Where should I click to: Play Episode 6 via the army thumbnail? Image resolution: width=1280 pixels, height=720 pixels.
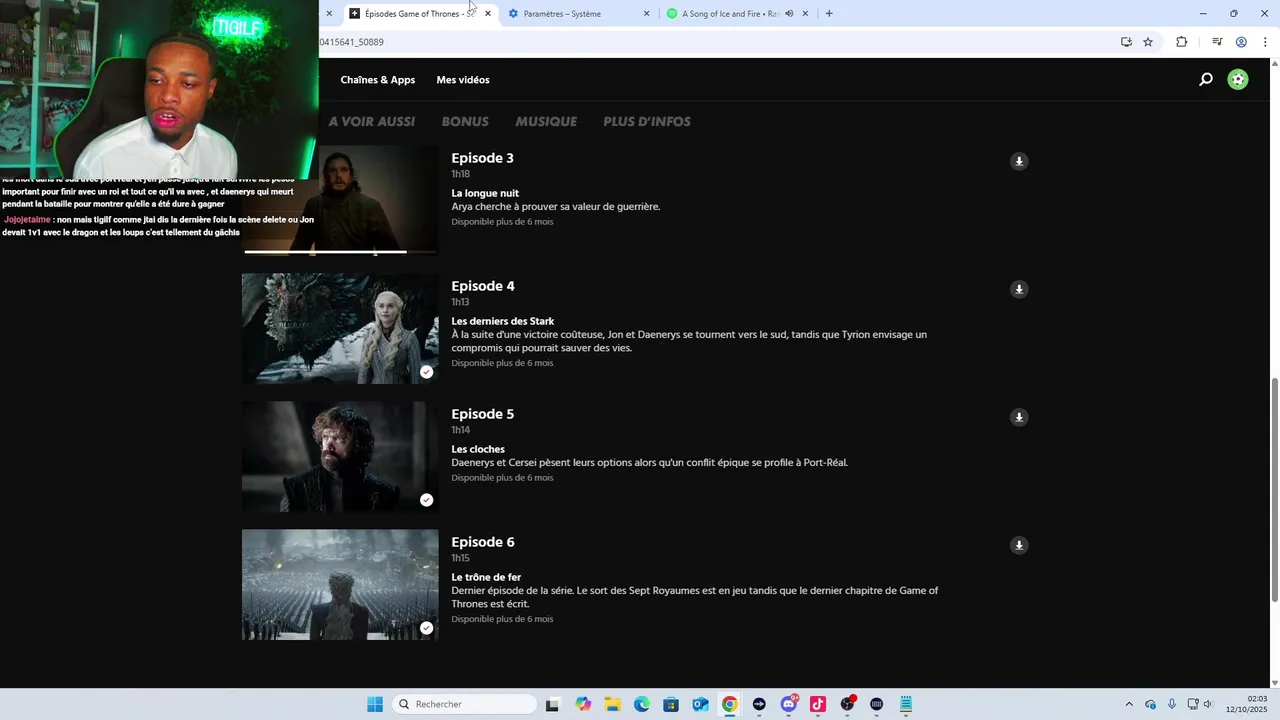click(x=340, y=584)
